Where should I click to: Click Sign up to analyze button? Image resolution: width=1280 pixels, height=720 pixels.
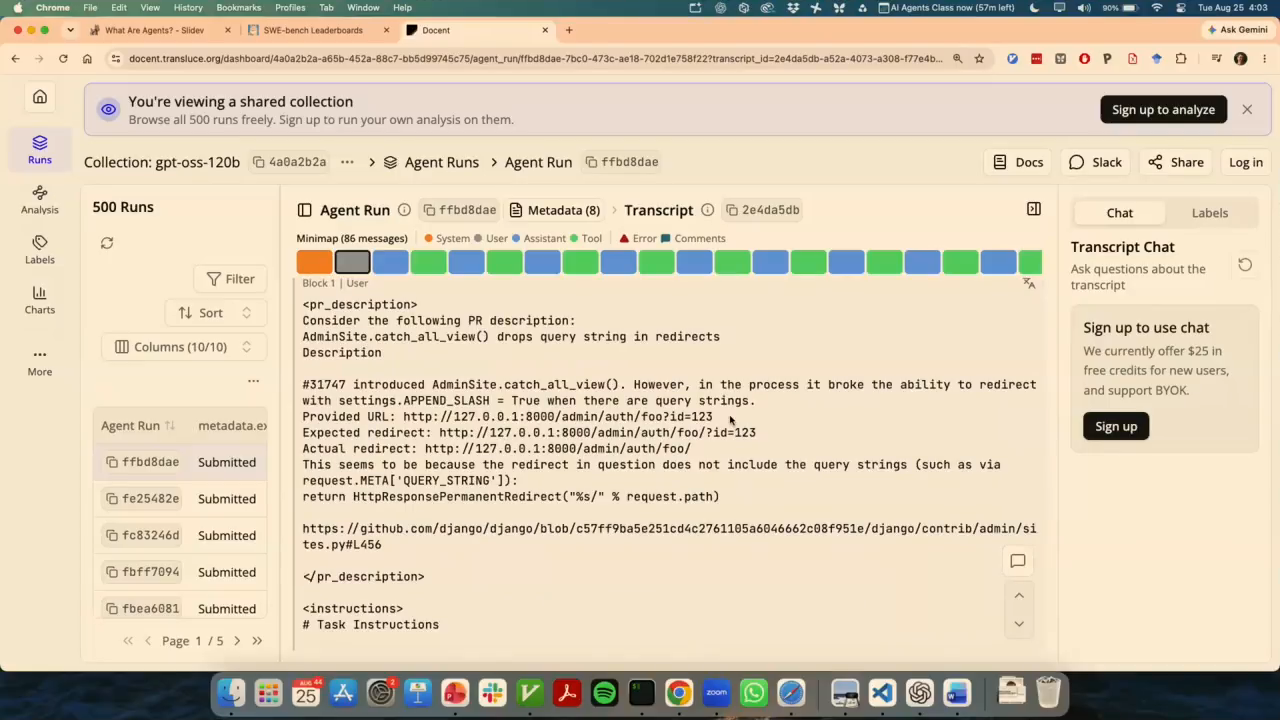coord(1163,109)
